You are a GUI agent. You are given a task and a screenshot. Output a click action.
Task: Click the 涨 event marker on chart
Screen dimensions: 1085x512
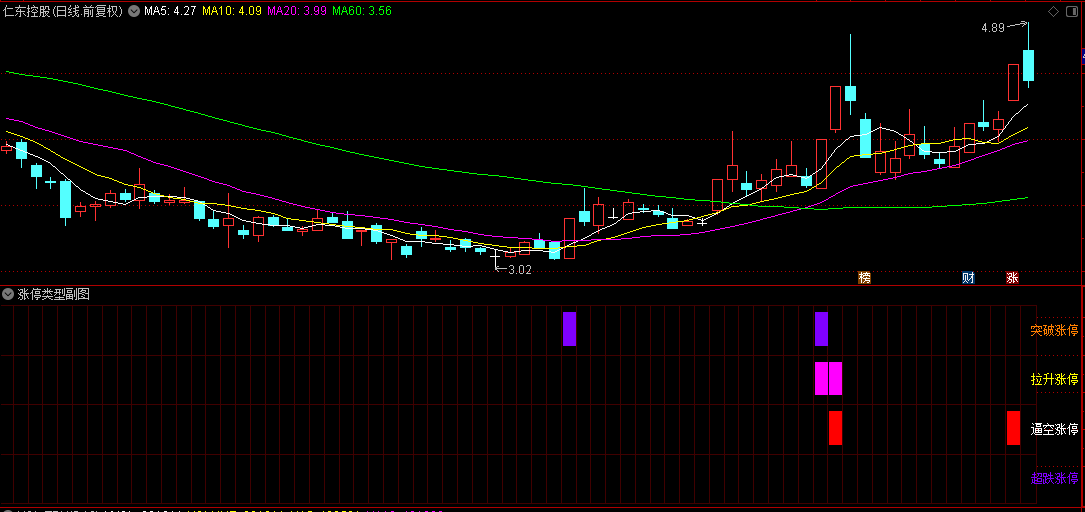(1012, 277)
